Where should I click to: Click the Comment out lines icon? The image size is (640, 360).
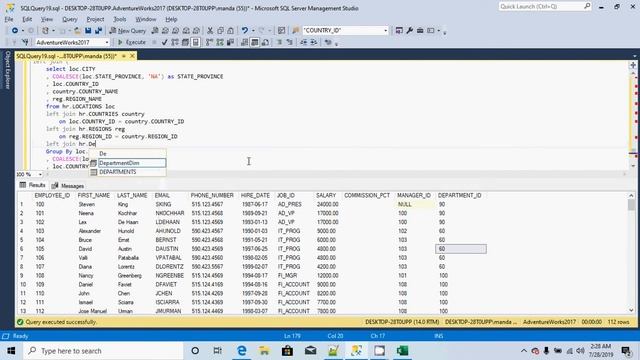click(280, 42)
